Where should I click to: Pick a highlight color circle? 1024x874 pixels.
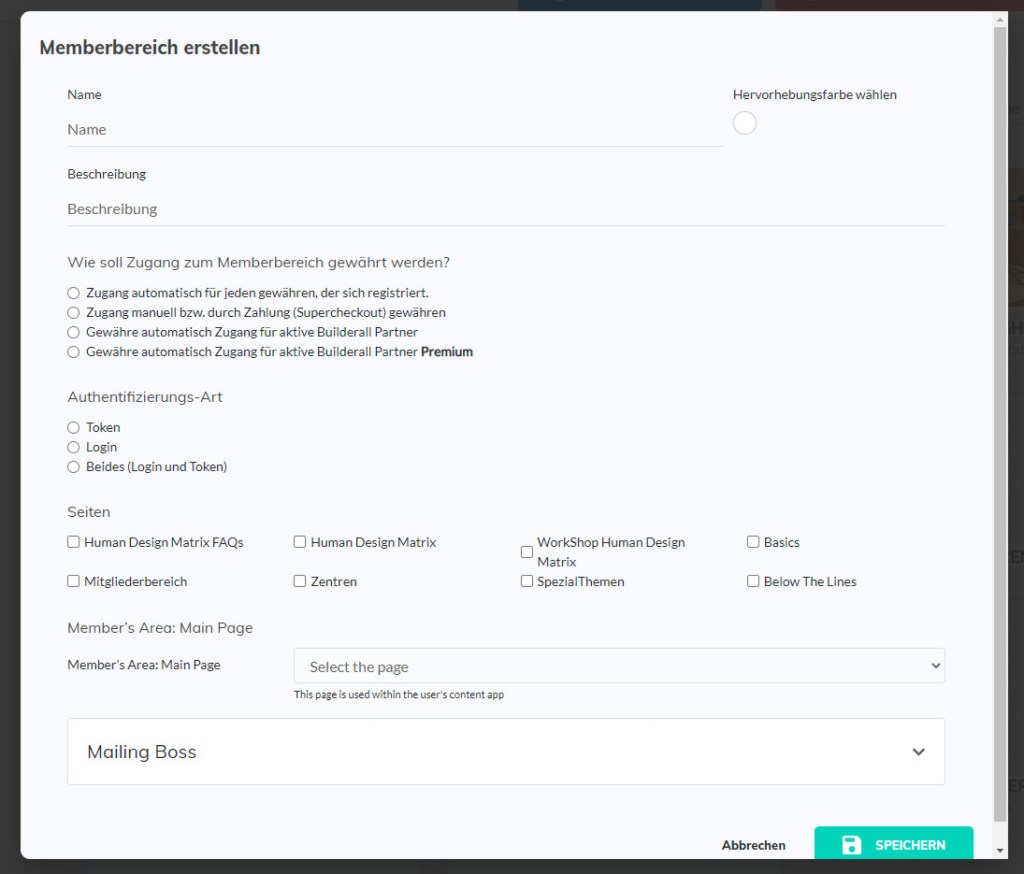(745, 123)
